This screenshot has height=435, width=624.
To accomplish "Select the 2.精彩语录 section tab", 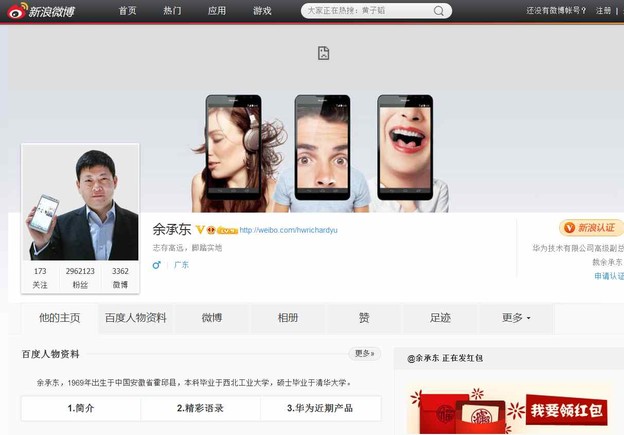I will pos(200,408).
